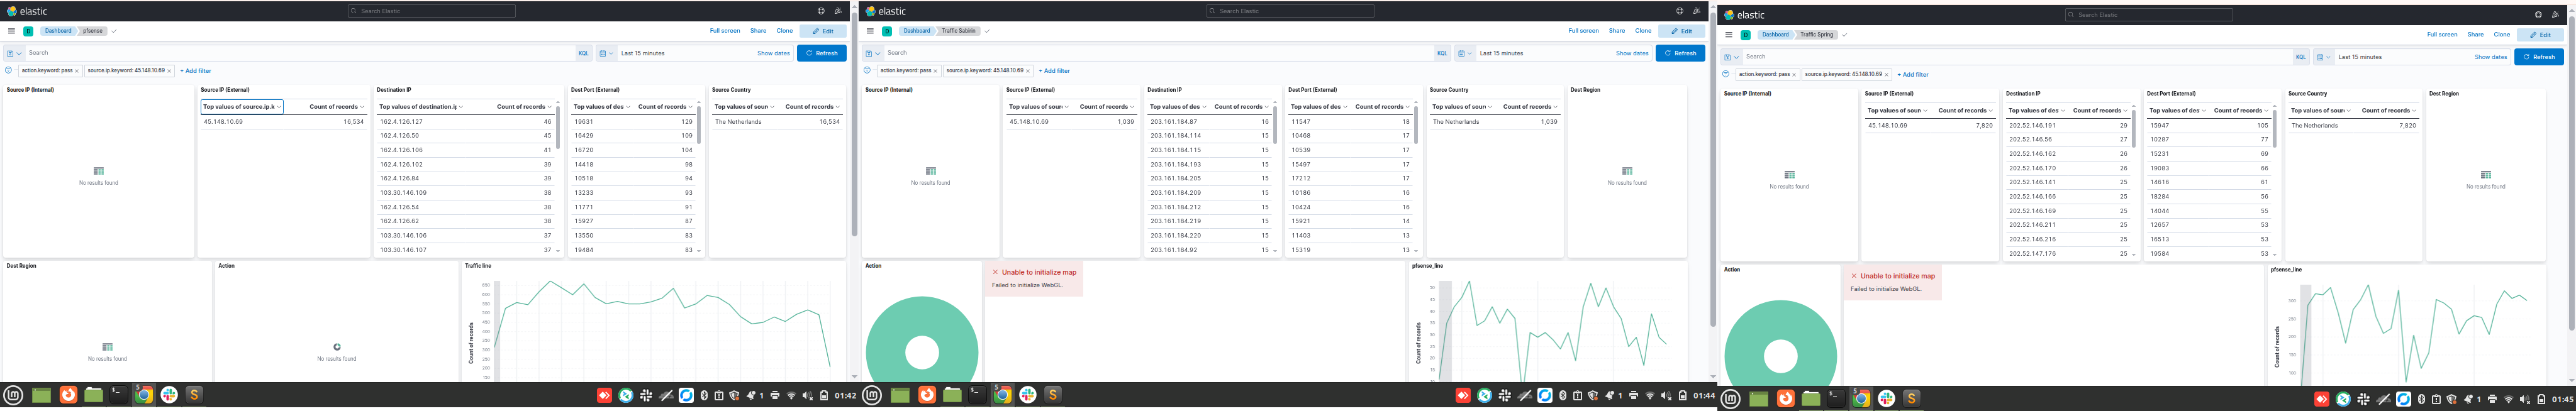Open the help icon in Traffic Sabrin header
The image size is (2576, 411).
(1680, 11)
